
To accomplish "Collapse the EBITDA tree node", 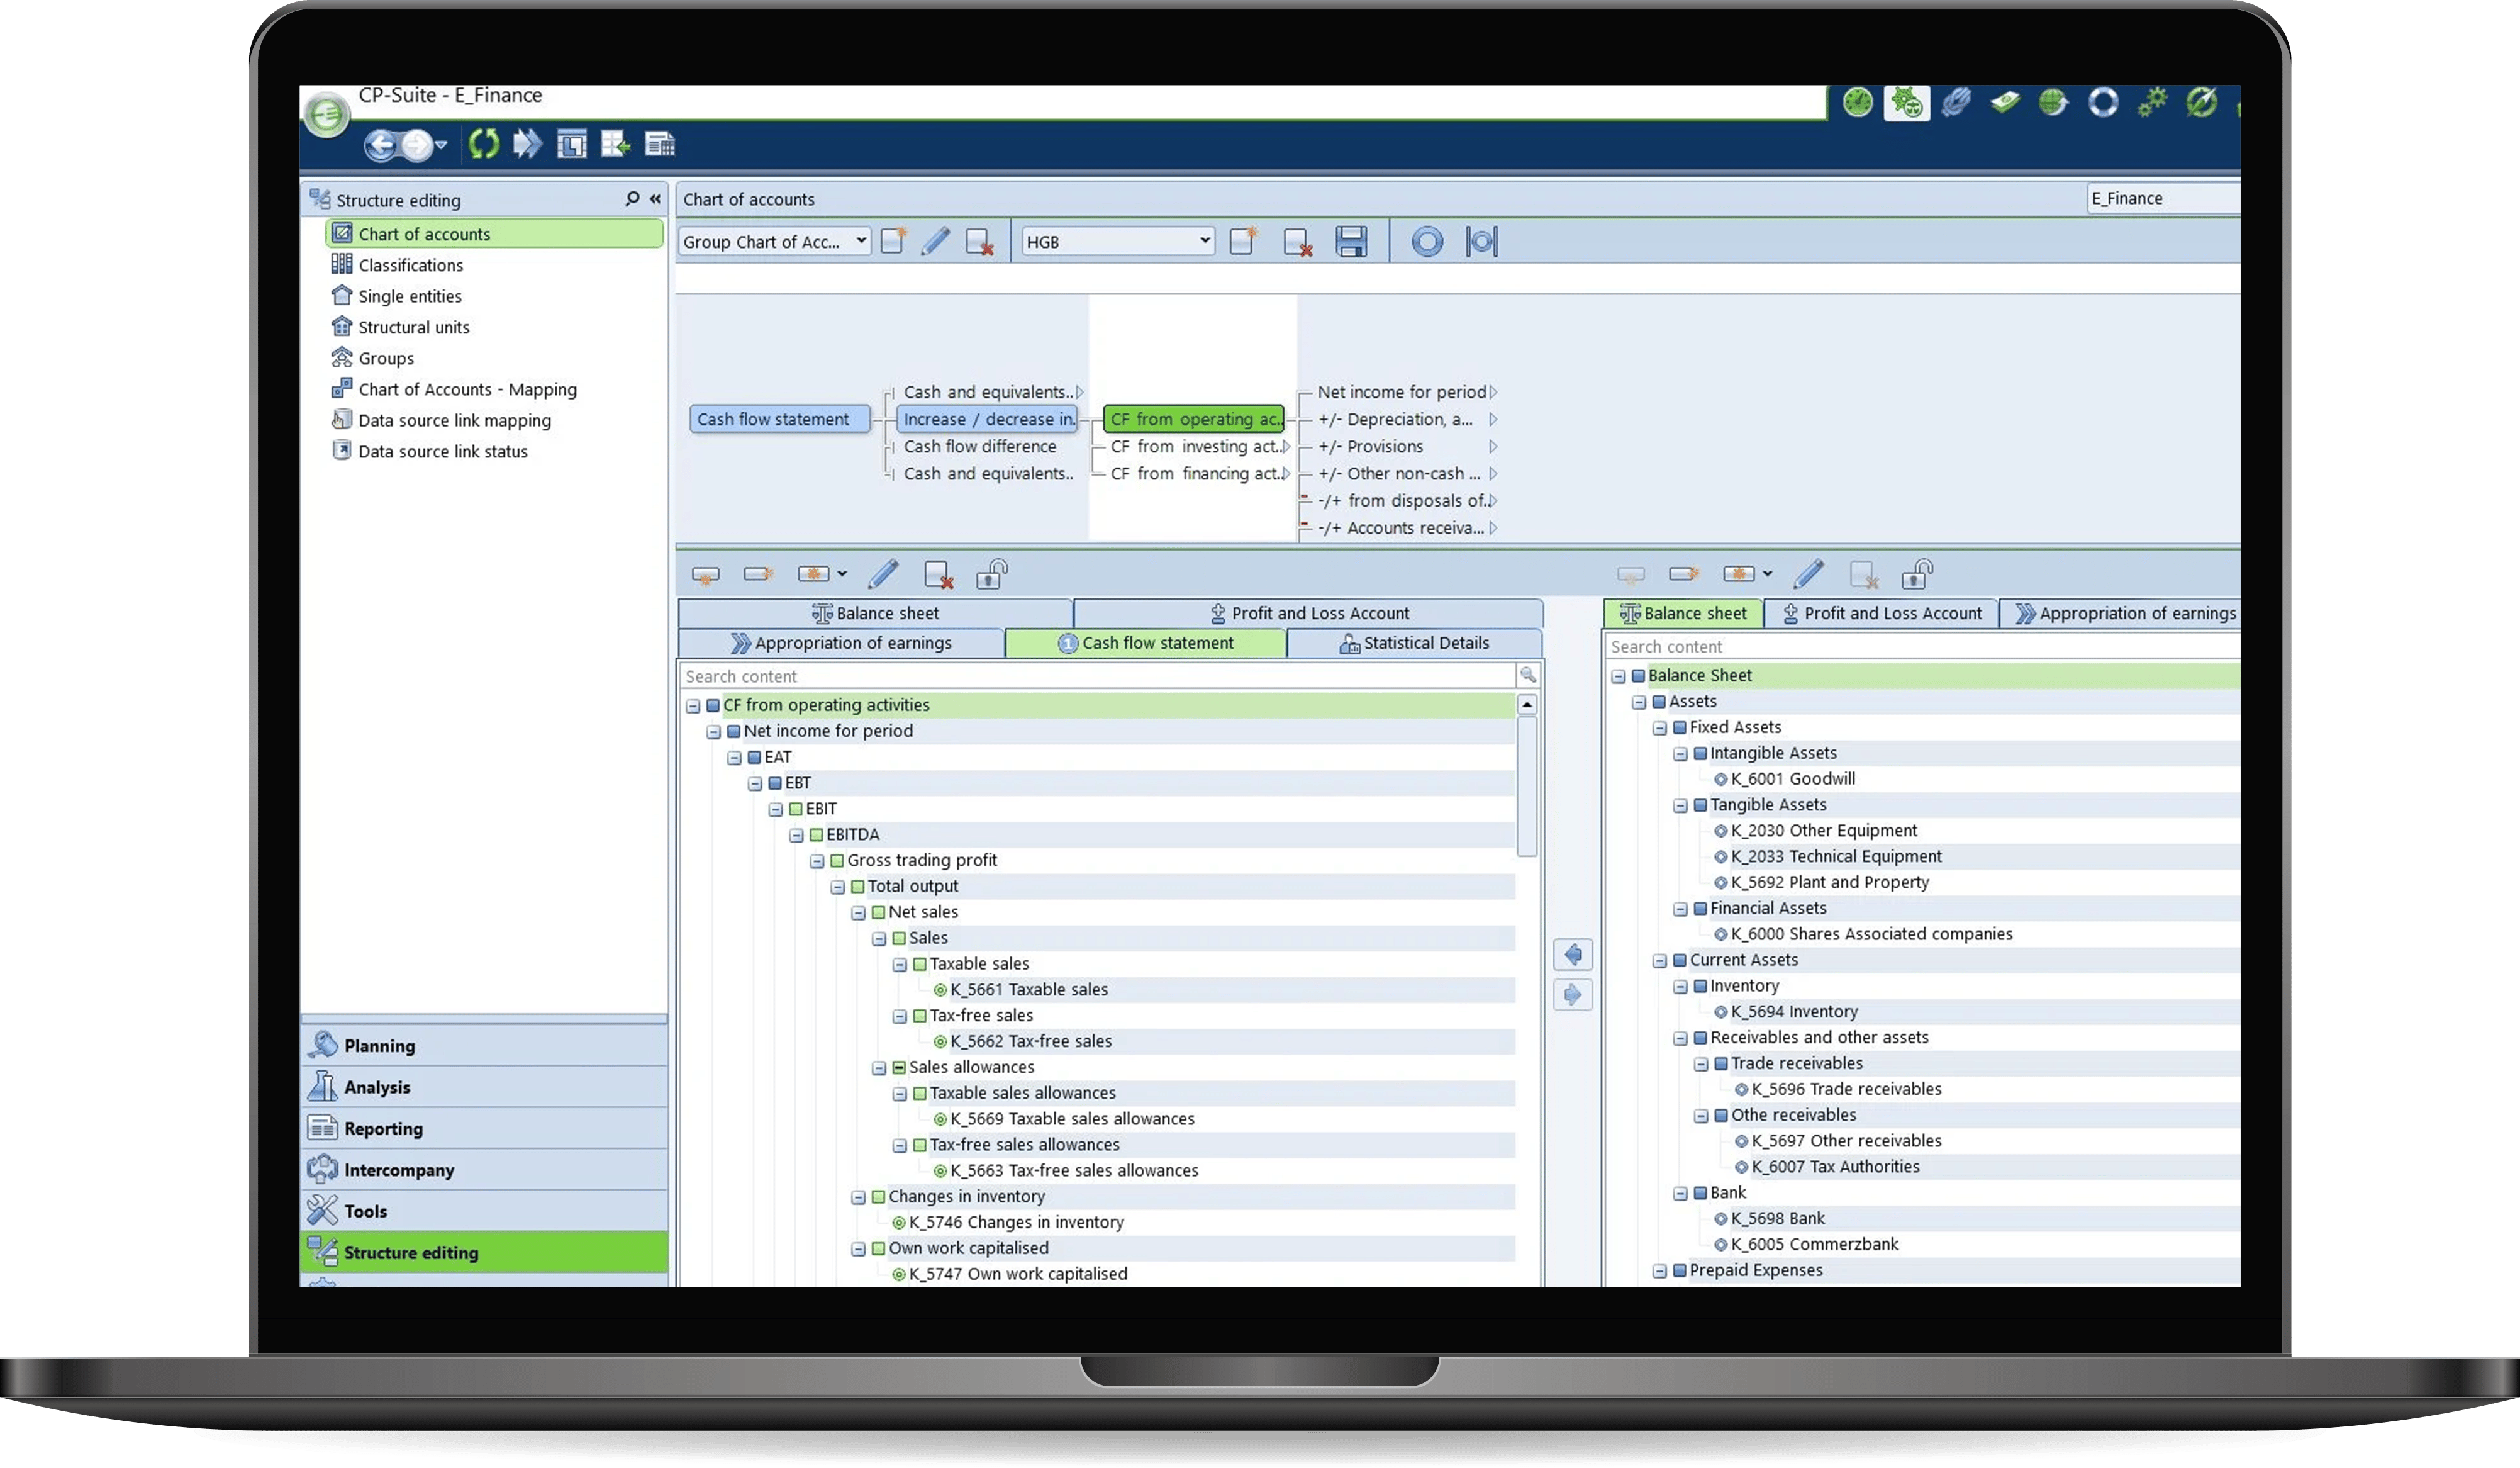I will pos(796,835).
